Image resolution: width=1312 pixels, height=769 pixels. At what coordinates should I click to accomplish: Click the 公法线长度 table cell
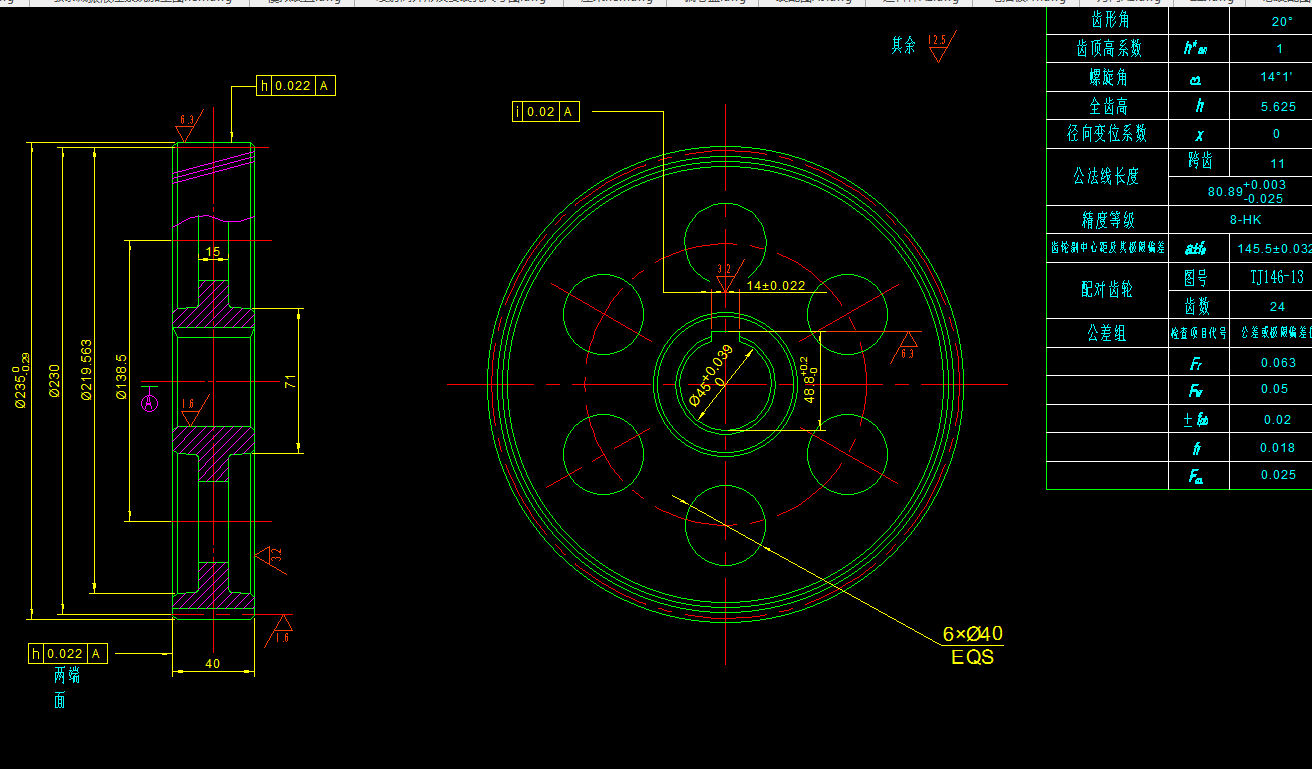click(x=1107, y=177)
